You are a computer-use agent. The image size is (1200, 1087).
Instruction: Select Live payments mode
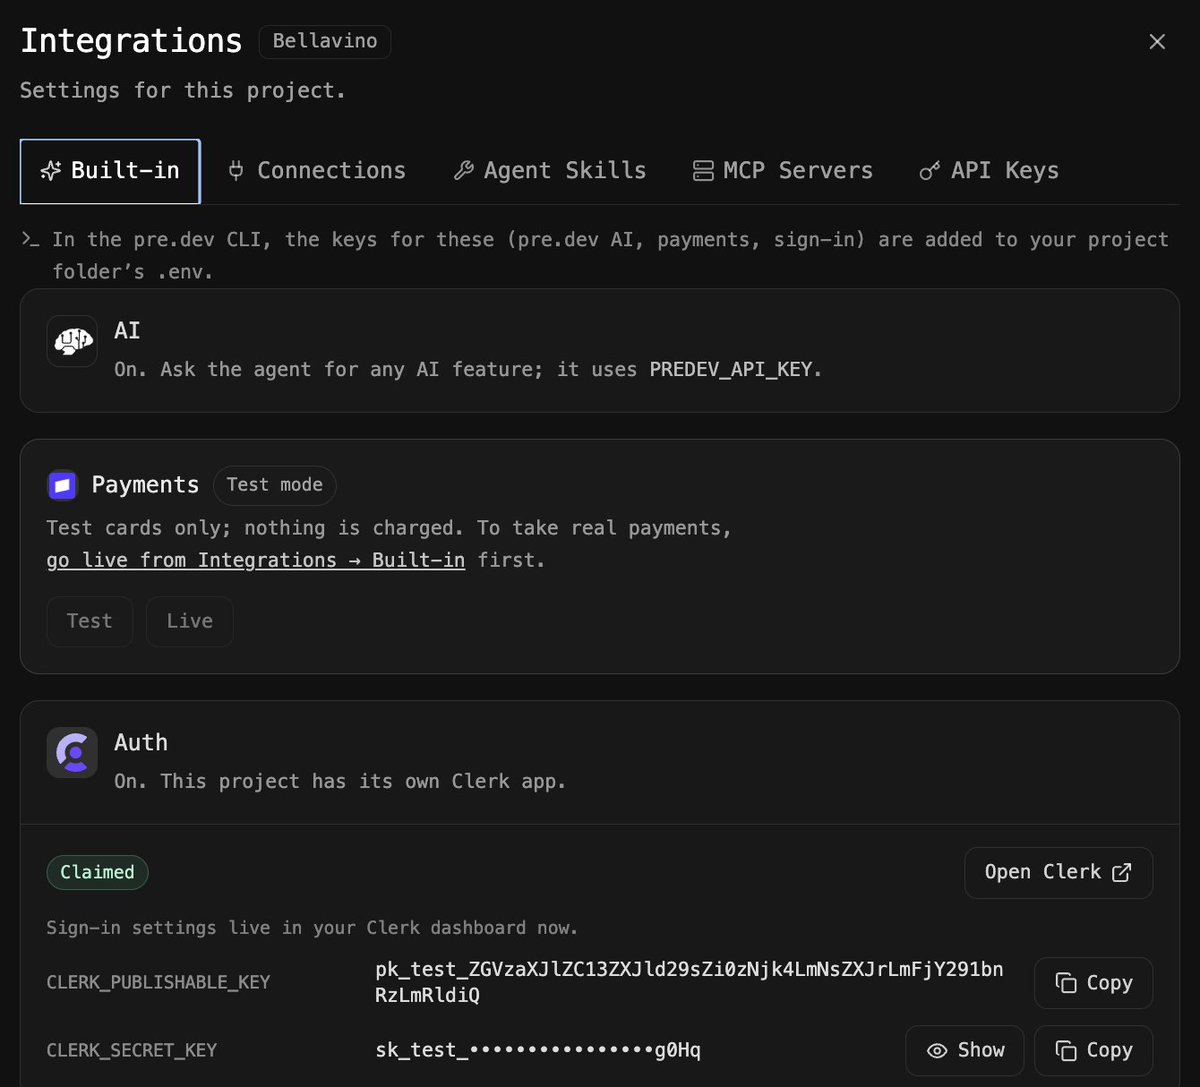(190, 621)
